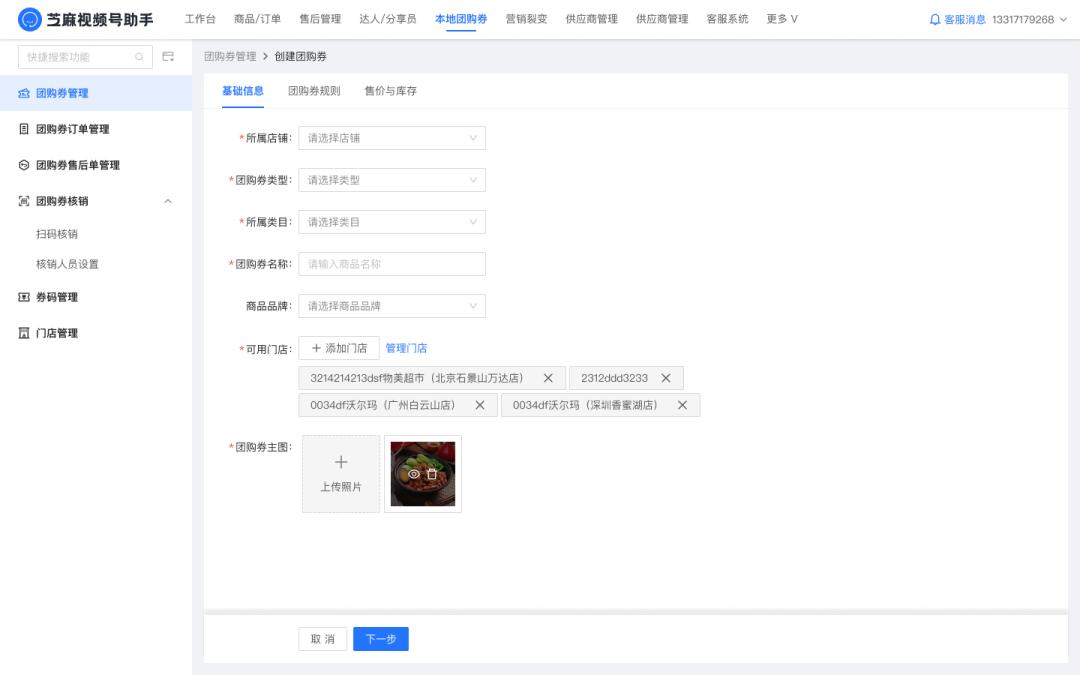Open the 本地团购券 top menu

coord(459,18)
